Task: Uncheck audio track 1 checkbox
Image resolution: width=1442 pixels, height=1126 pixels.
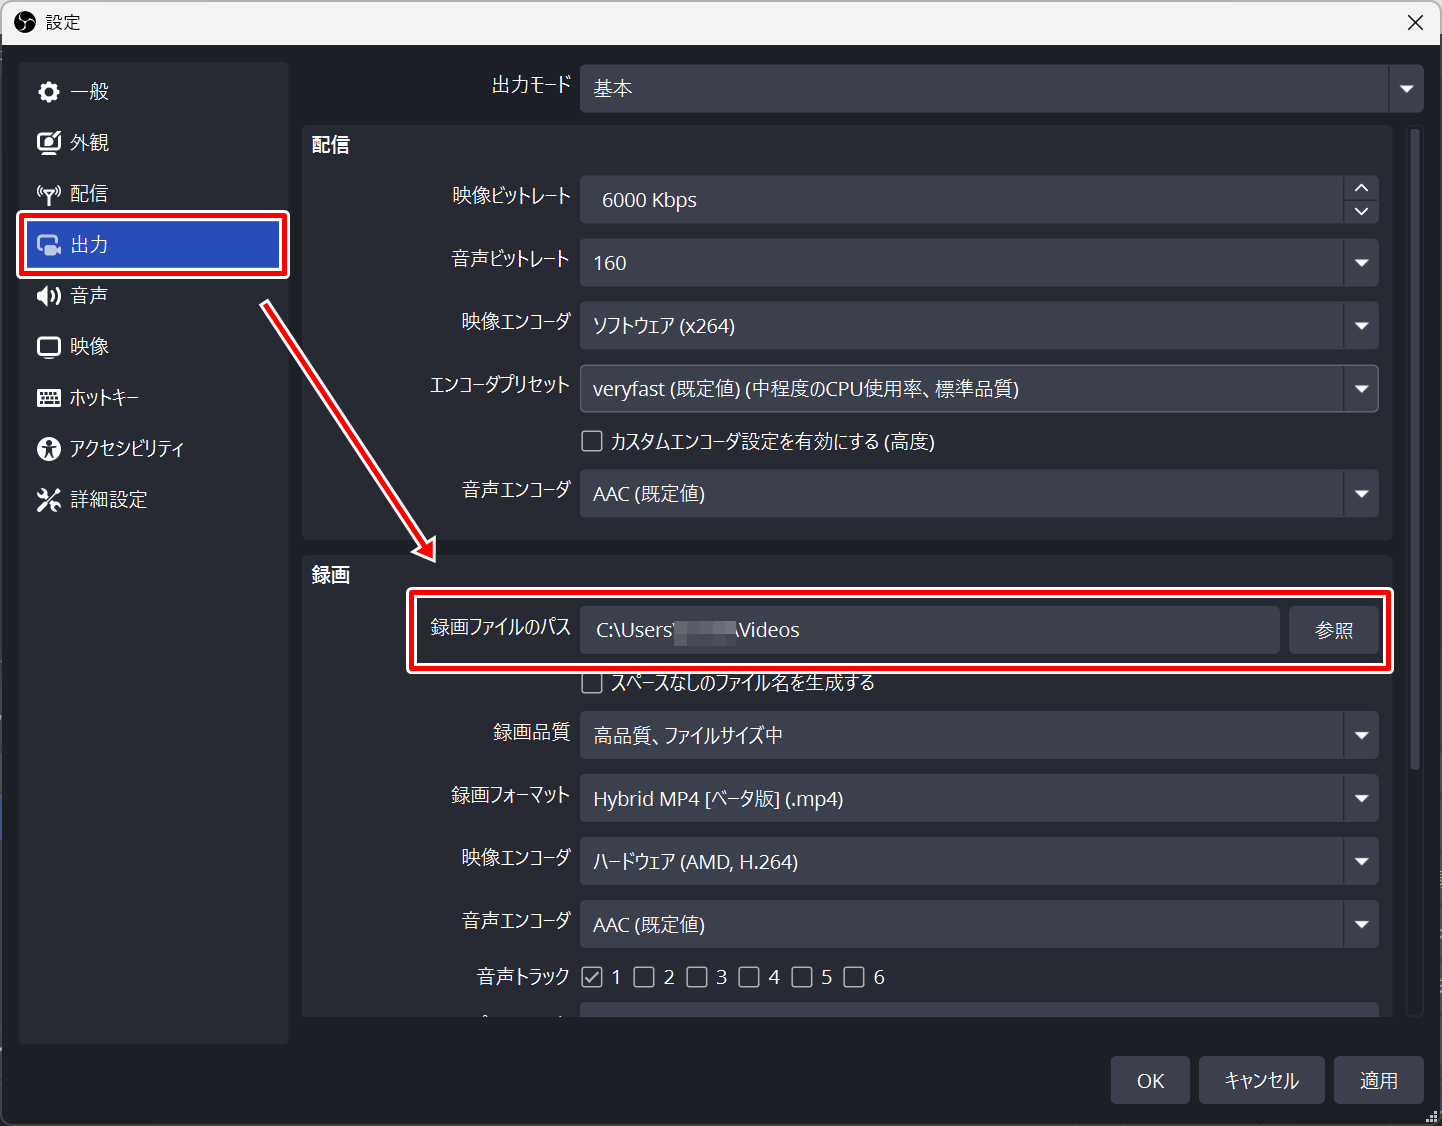Action: click(592, 977)
